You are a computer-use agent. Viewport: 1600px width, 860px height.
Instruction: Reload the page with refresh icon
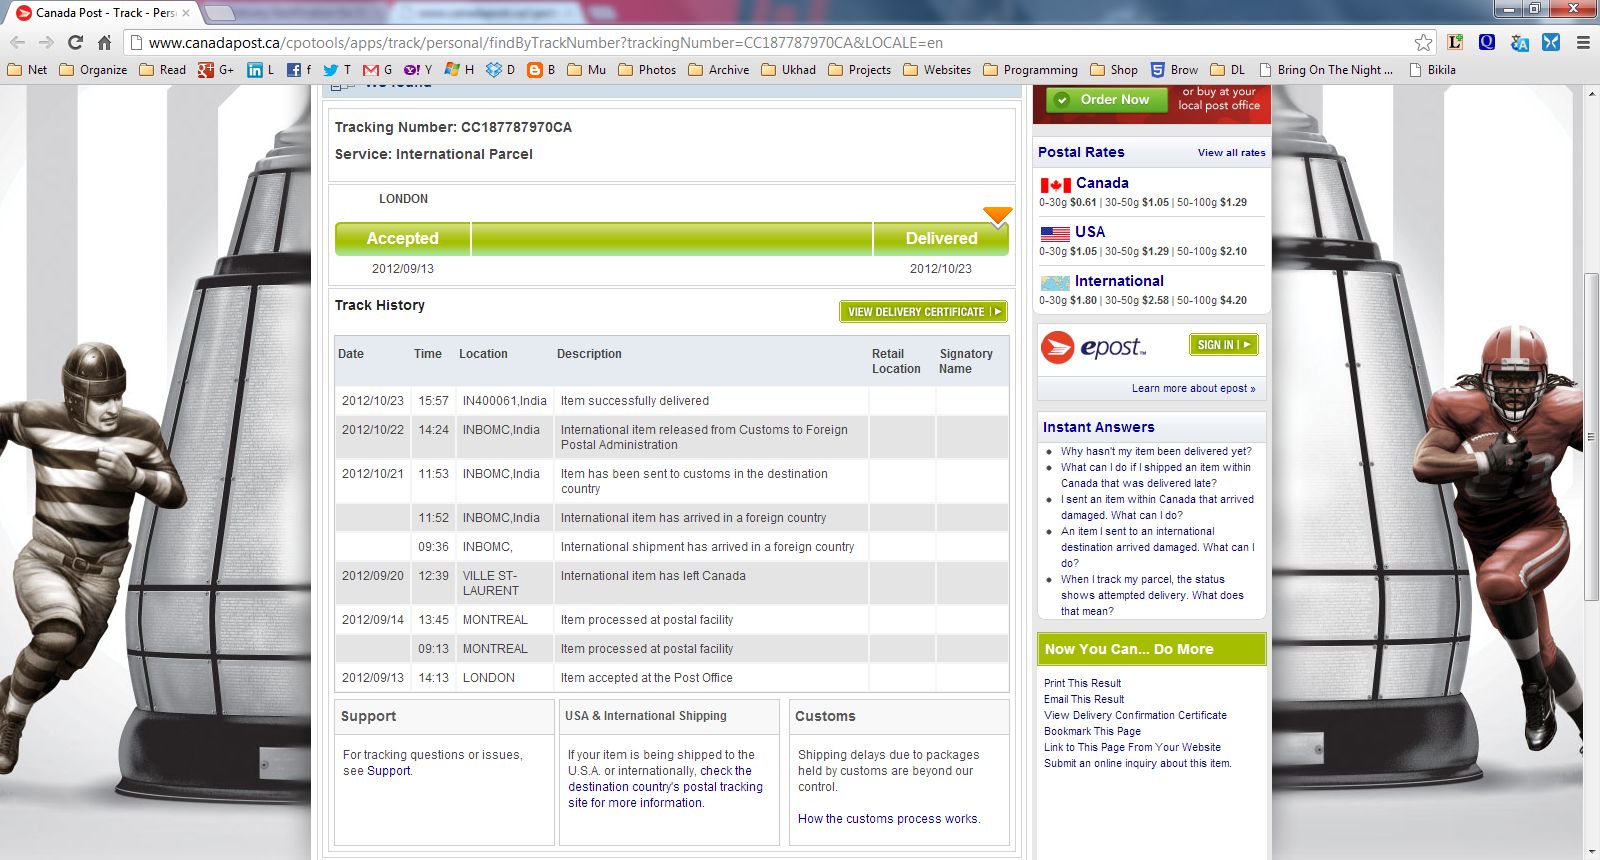75,42
